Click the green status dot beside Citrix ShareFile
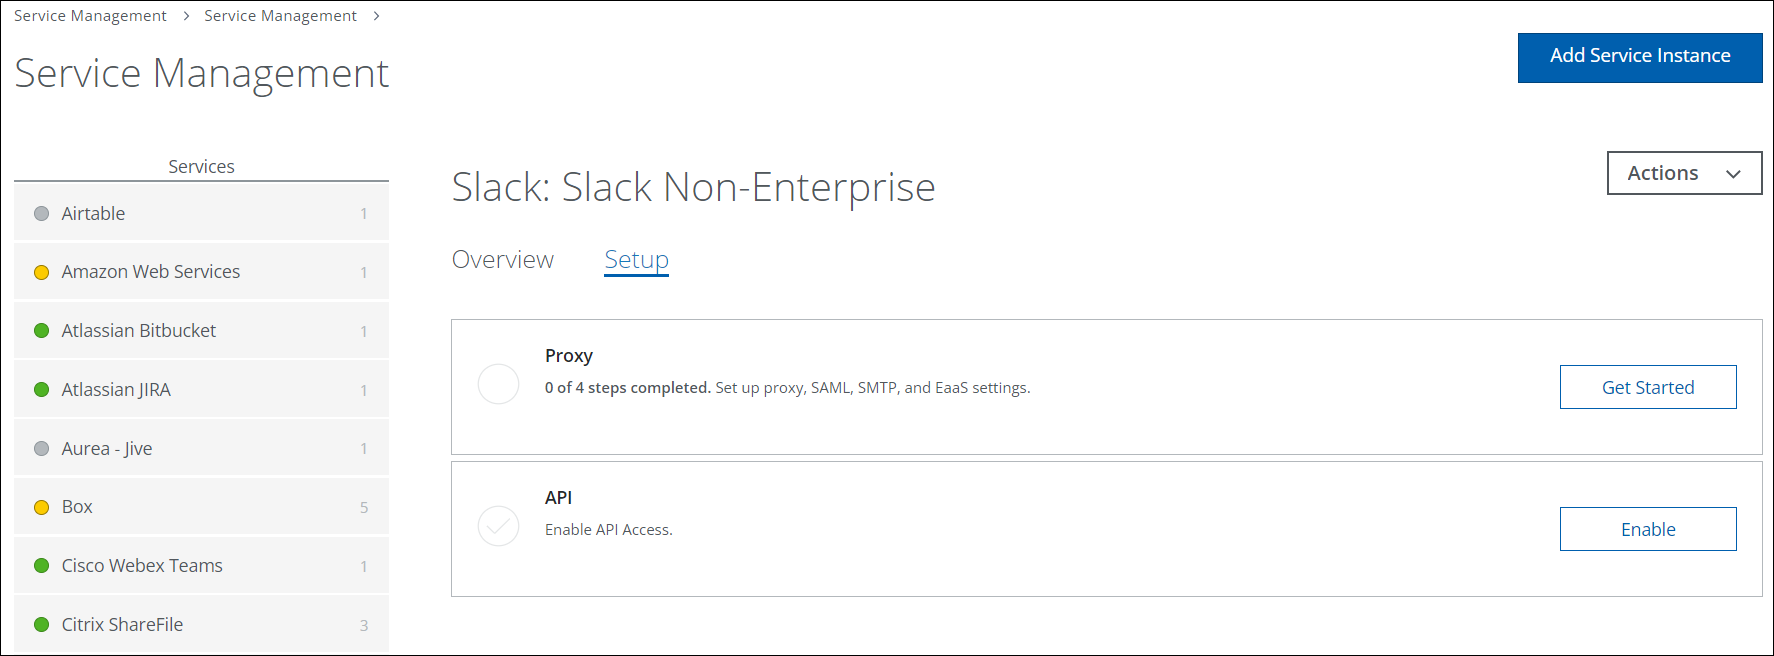The image size is (1774, 656). tap(41, 625)
